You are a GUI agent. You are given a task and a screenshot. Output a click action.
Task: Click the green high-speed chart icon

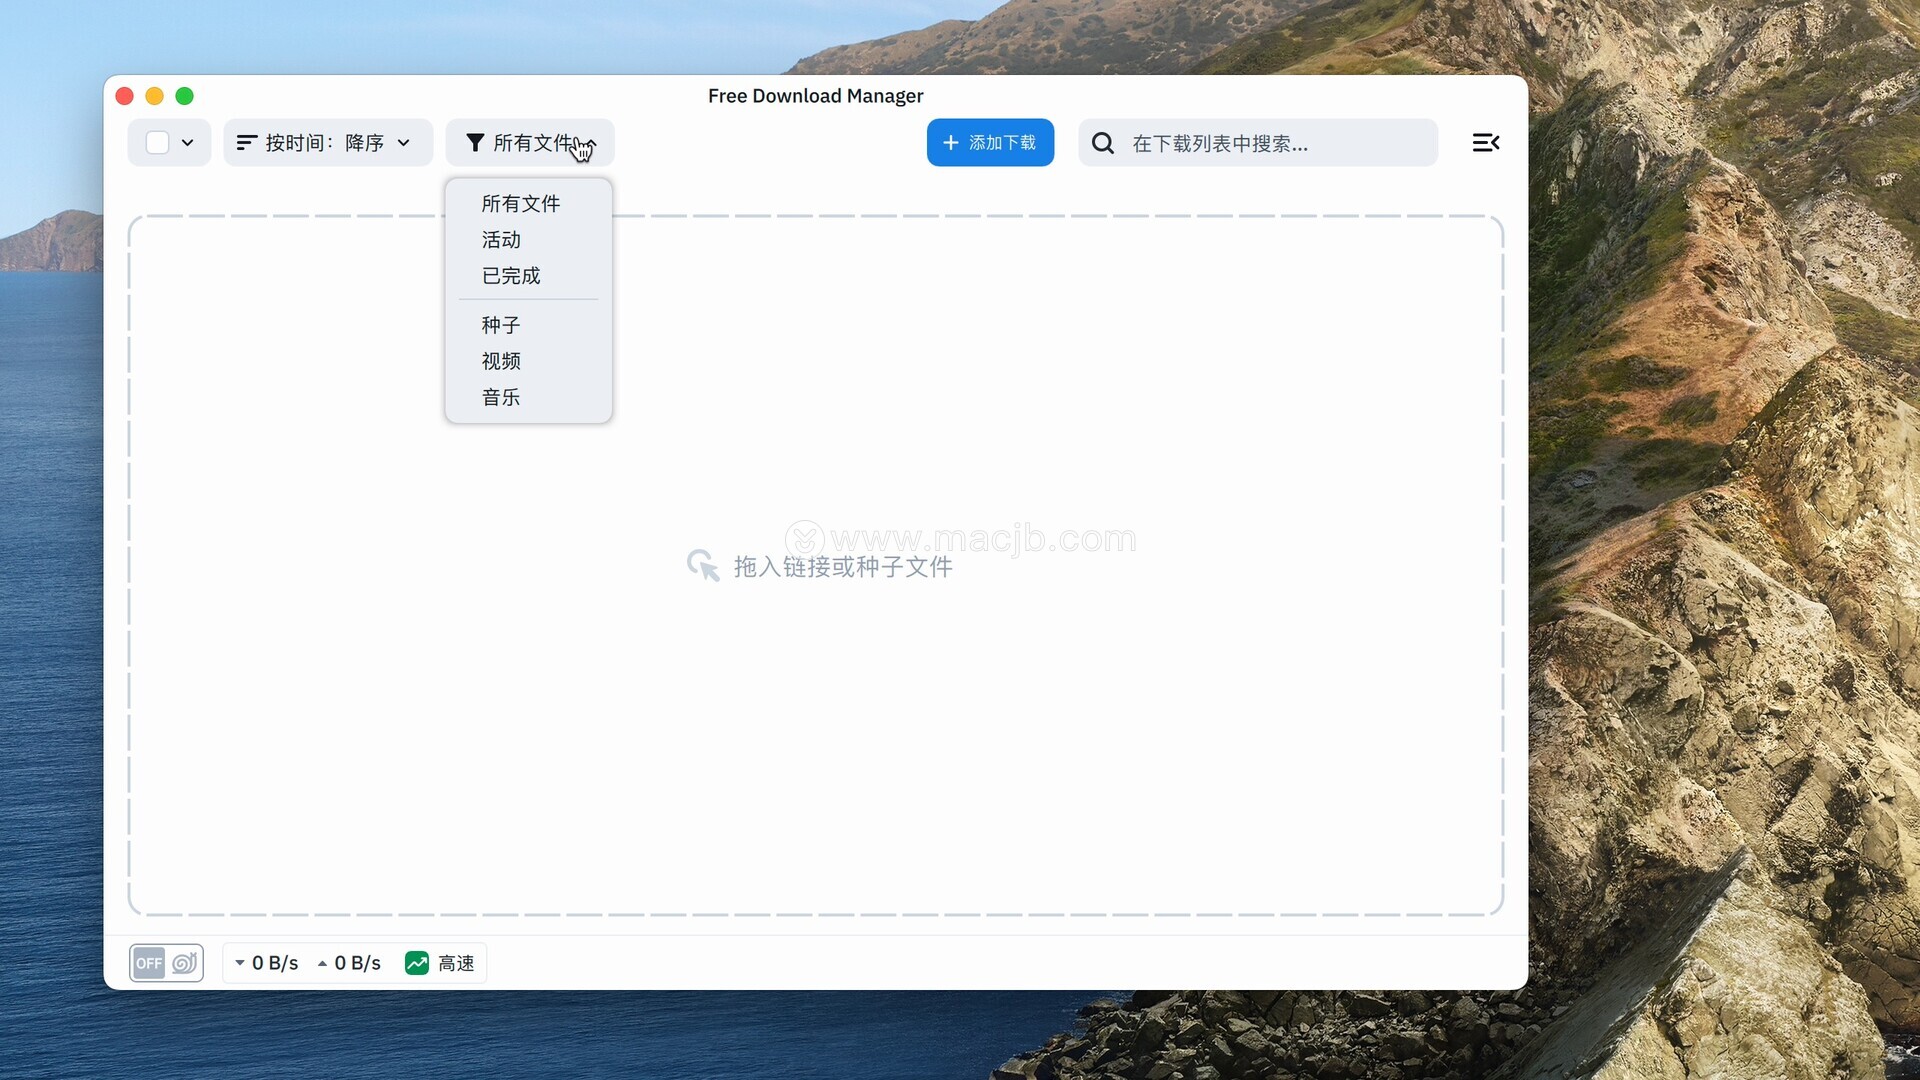416,963
